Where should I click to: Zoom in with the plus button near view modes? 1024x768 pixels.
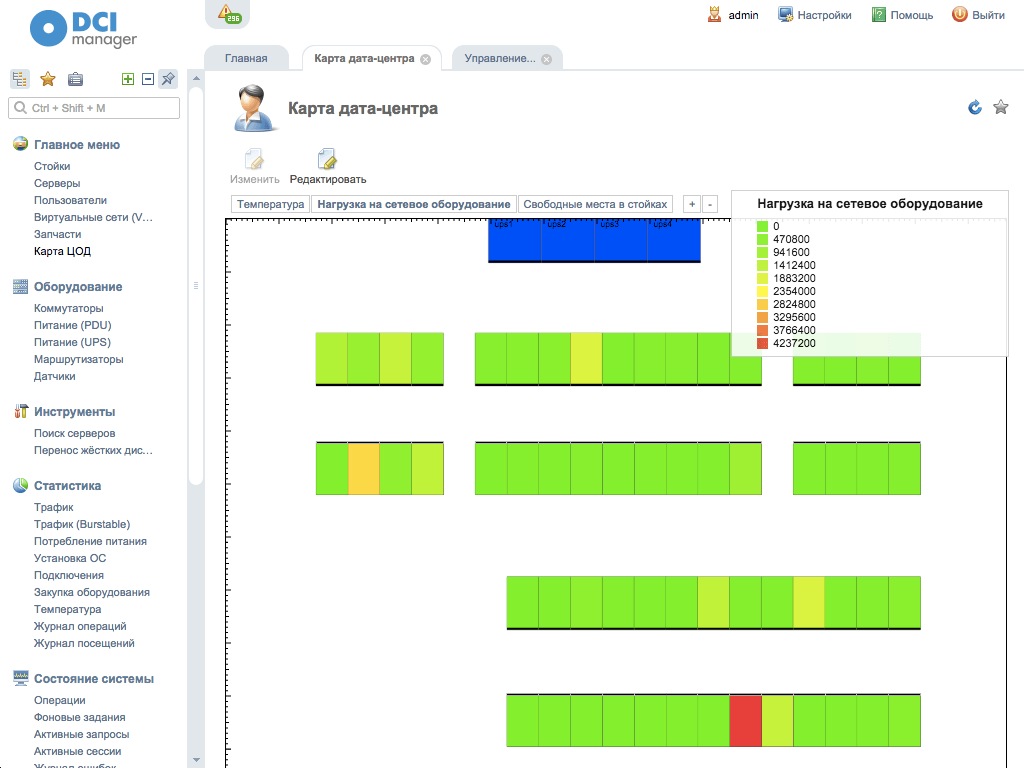pos(691,203)
